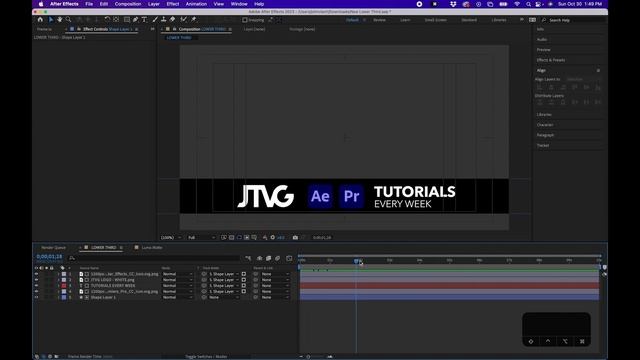
Task: Hide the TUTORIALS EVERY WEEK text layer
Action: click(x=36, y=285)
